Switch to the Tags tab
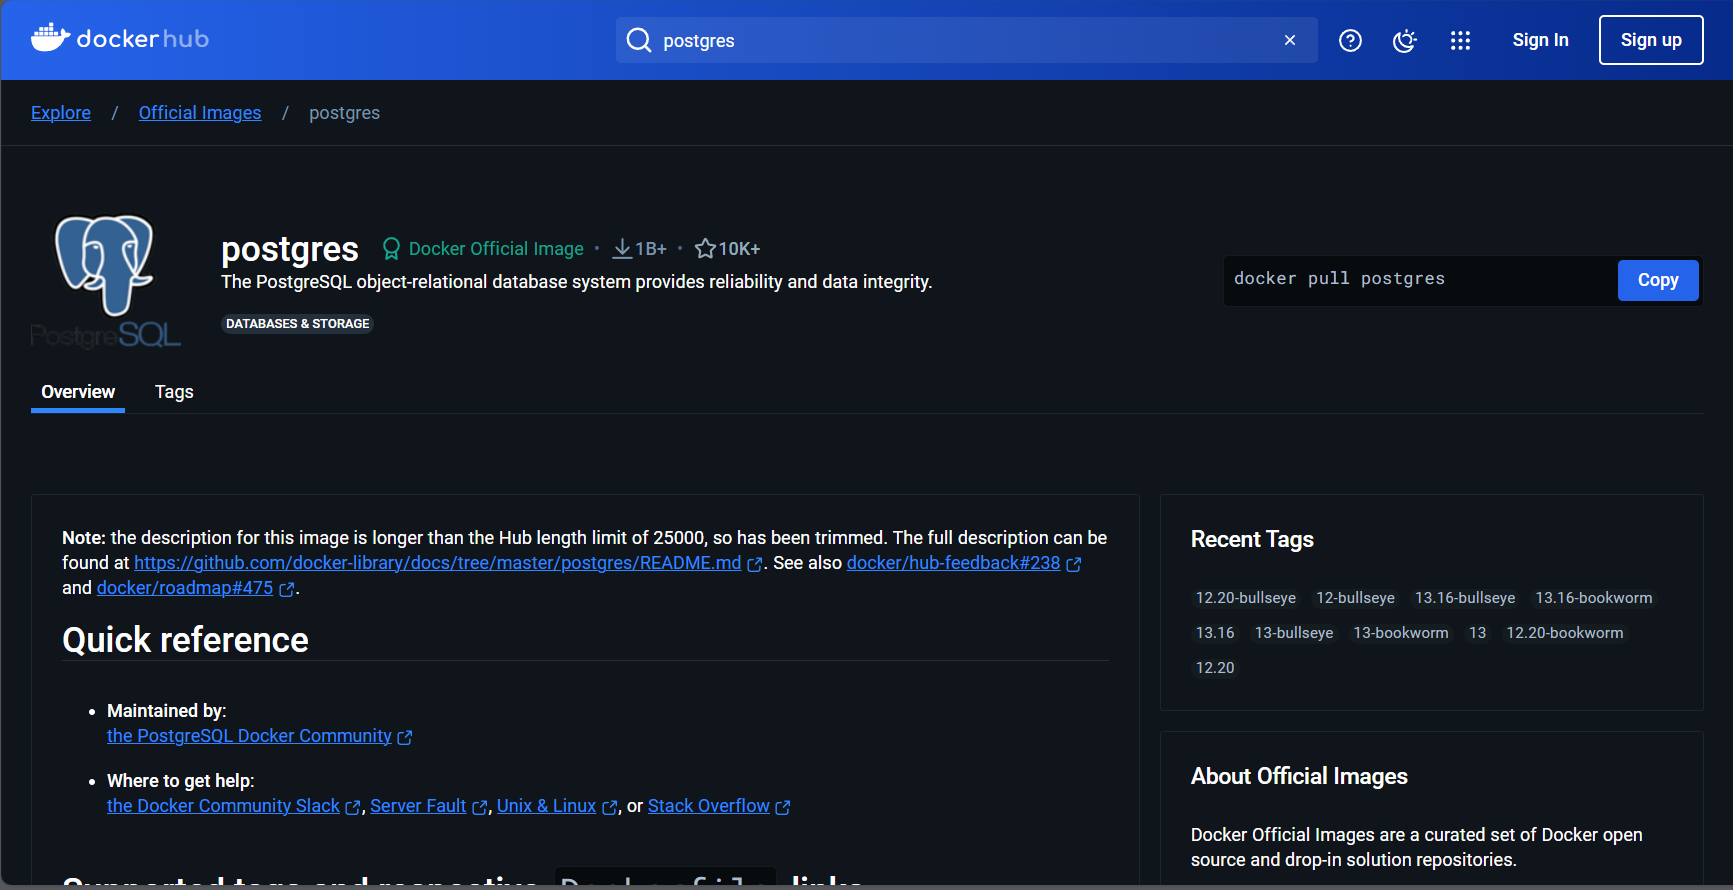Viewport: 1733px width, 890px height. [x=174, y=392]
